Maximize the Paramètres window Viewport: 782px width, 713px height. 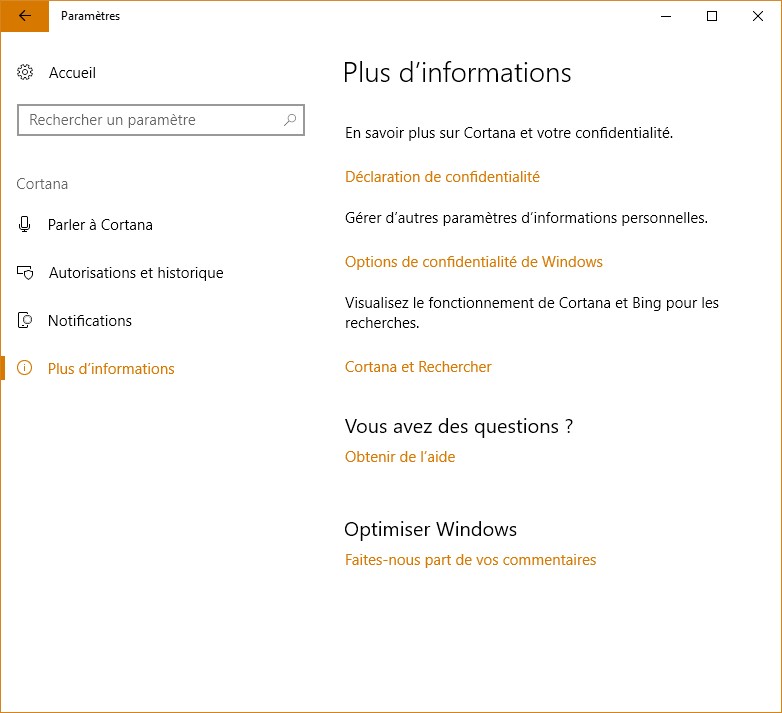click(x=712, y=16)
